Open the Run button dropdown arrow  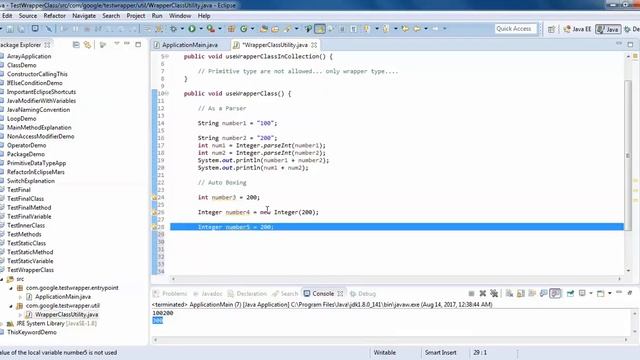click(200, 29)
